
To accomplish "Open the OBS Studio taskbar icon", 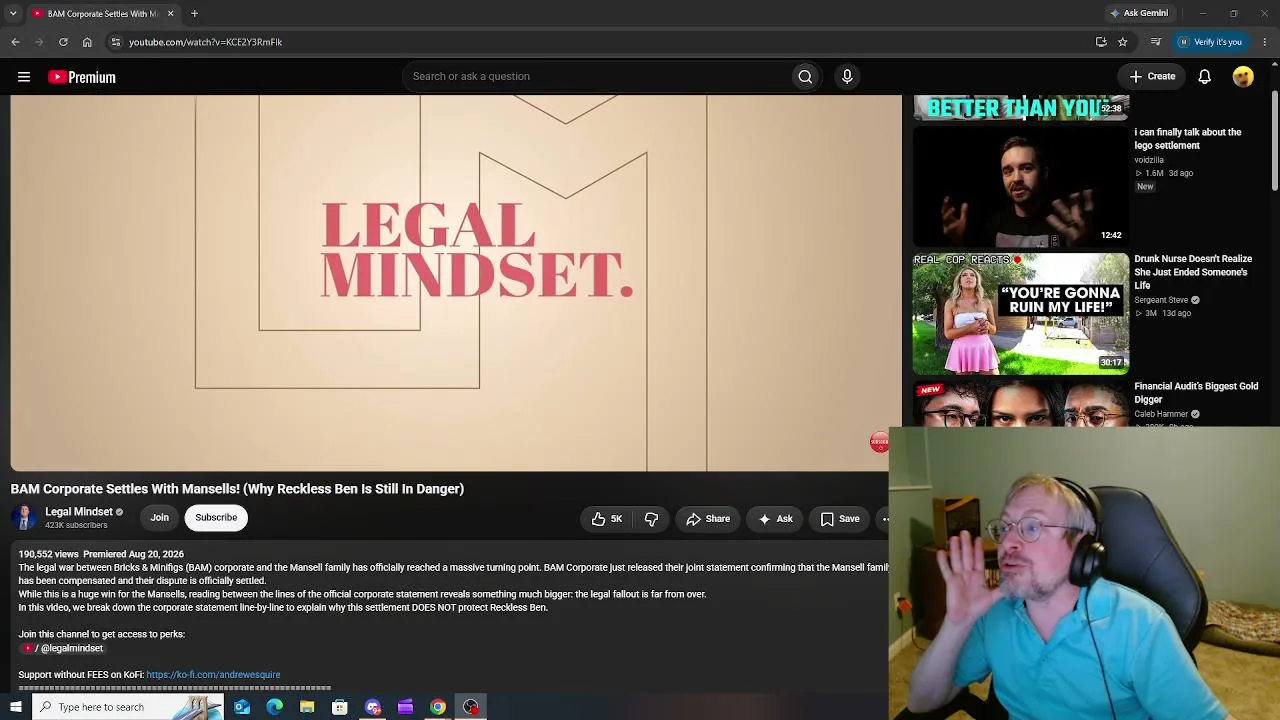I will pos(471,707).
